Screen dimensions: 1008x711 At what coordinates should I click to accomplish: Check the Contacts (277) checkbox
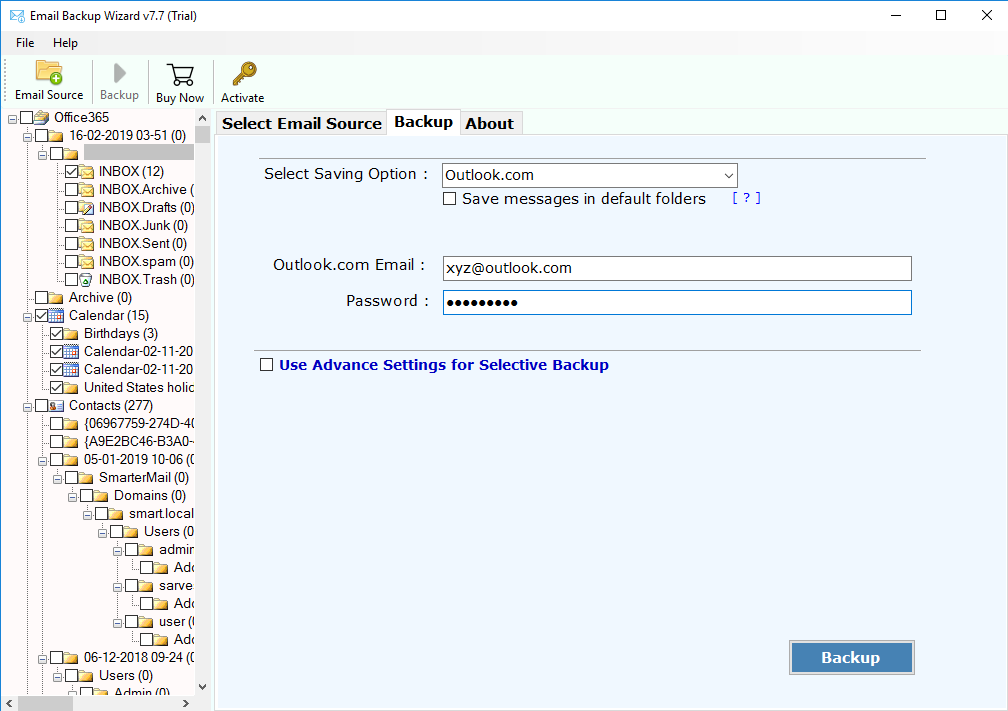click(42, 406)
